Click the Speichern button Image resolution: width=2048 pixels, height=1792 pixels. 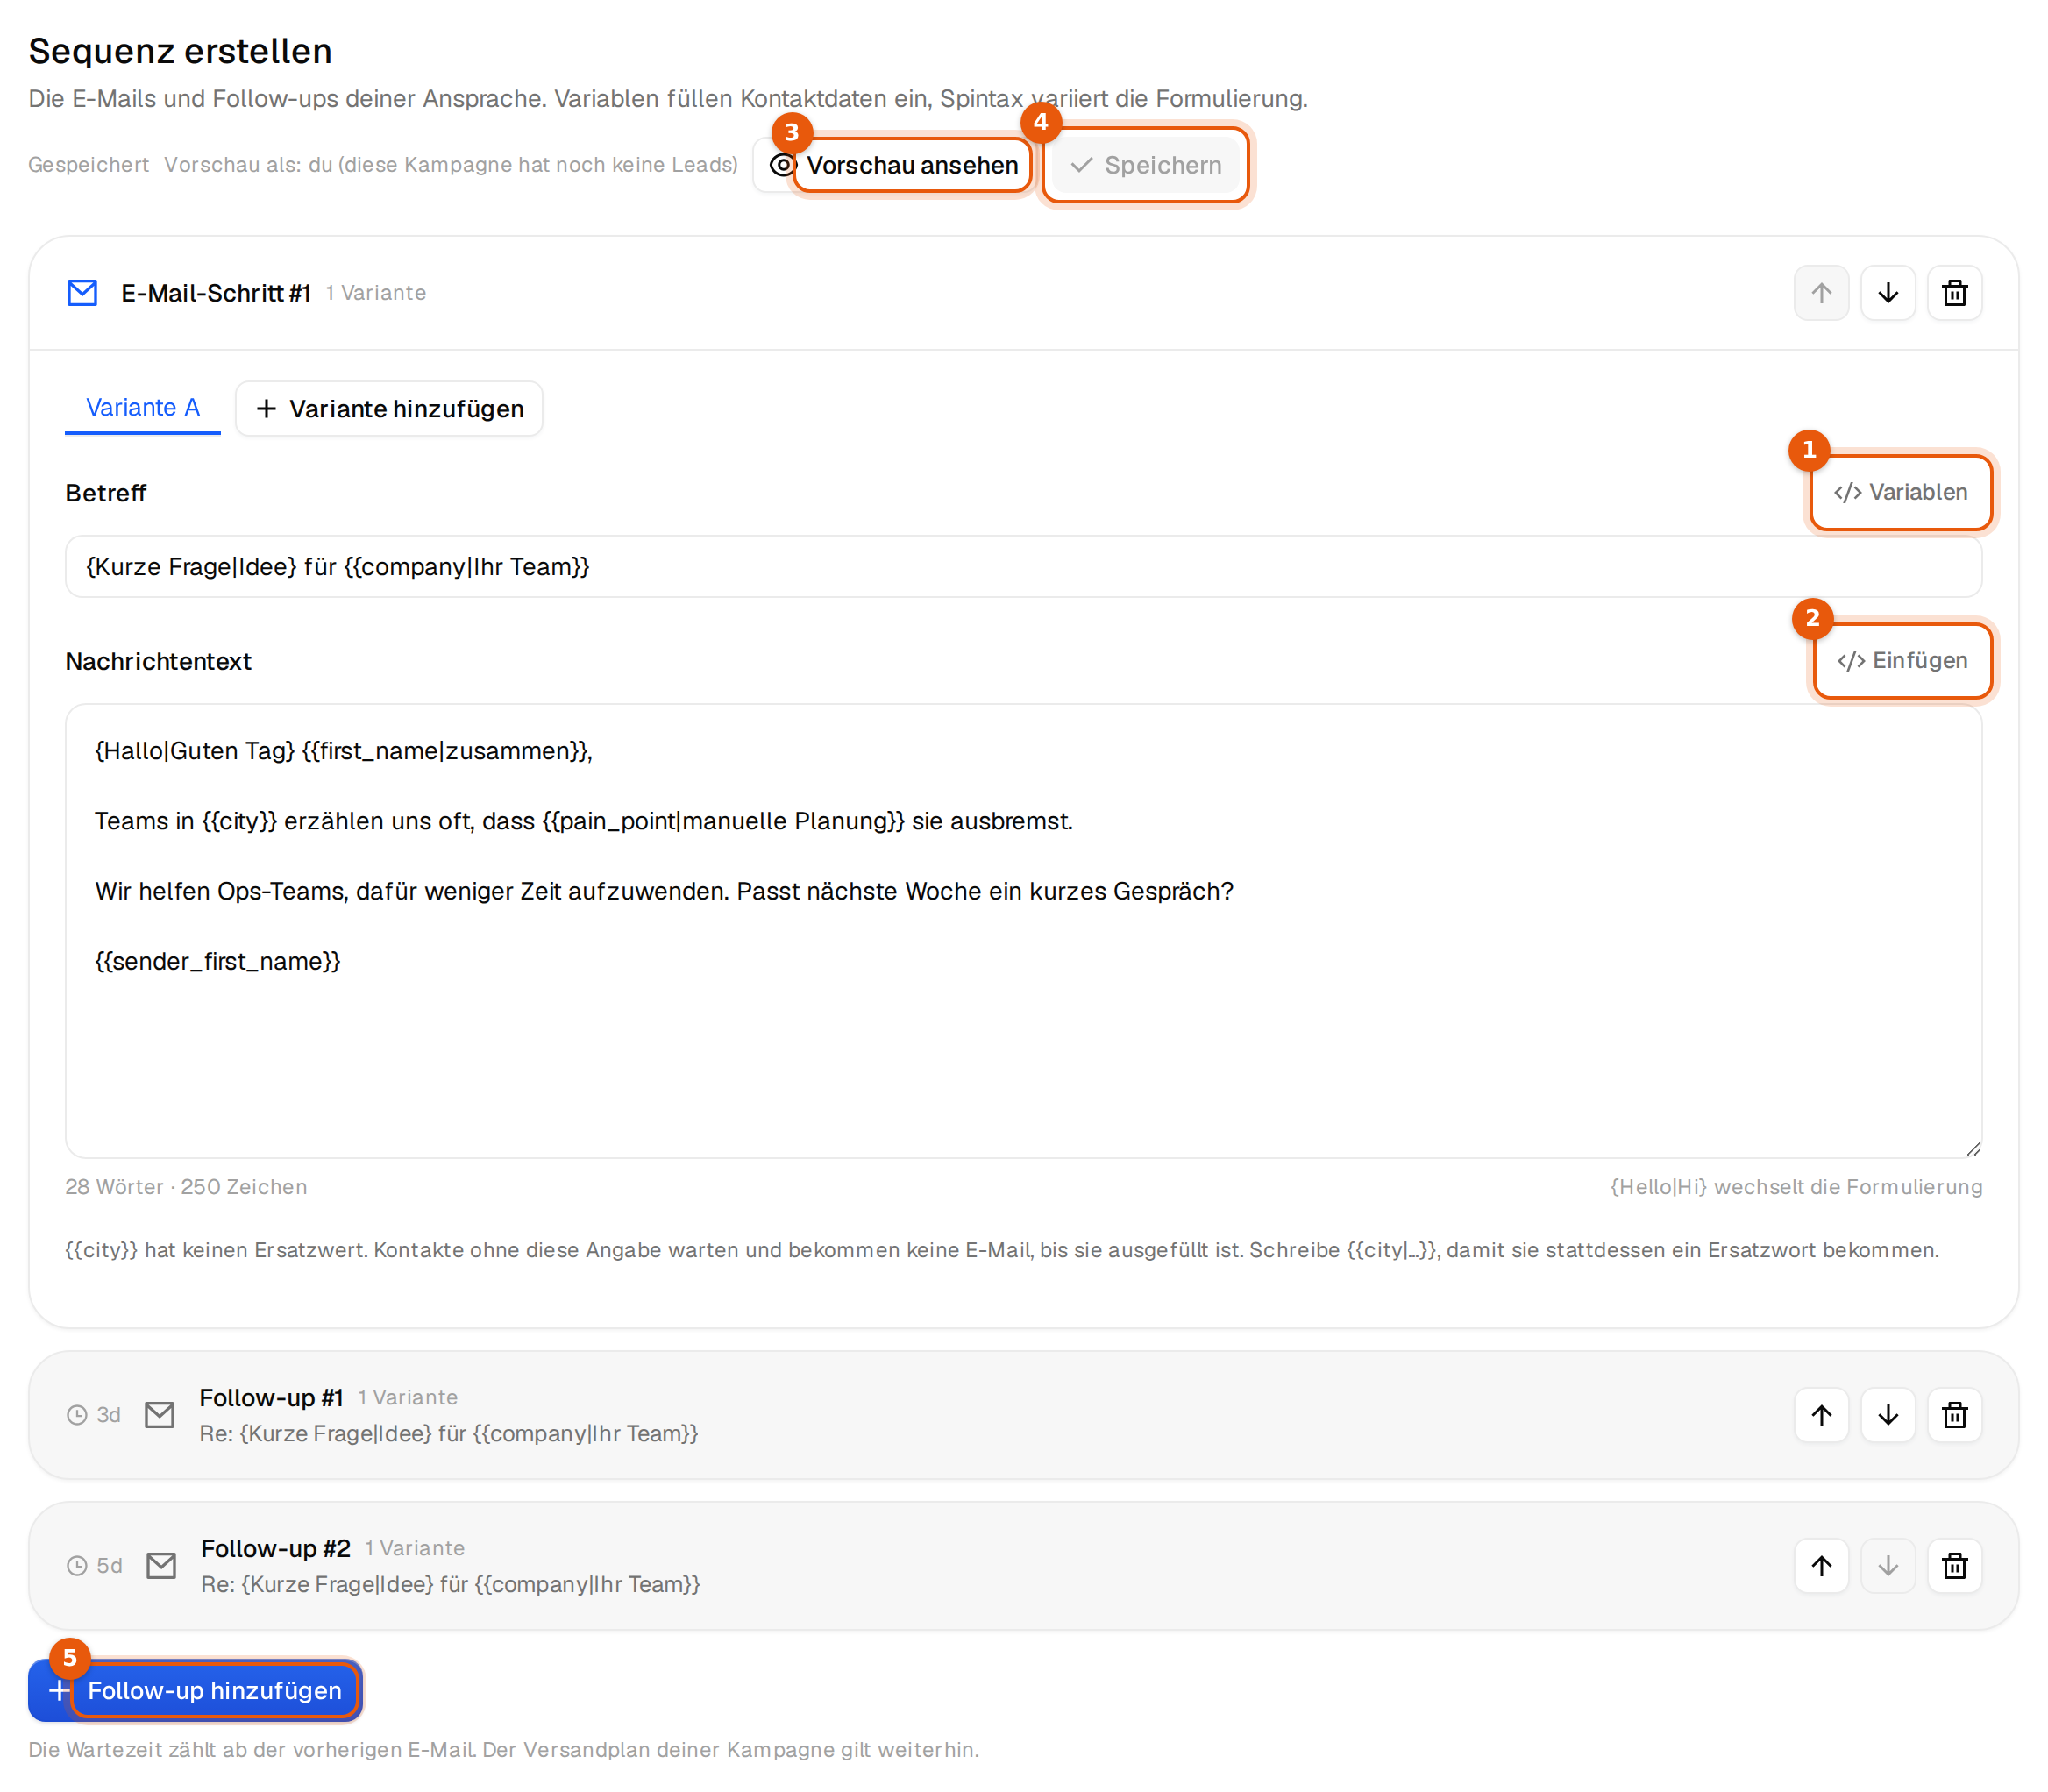pos(1146,165)
